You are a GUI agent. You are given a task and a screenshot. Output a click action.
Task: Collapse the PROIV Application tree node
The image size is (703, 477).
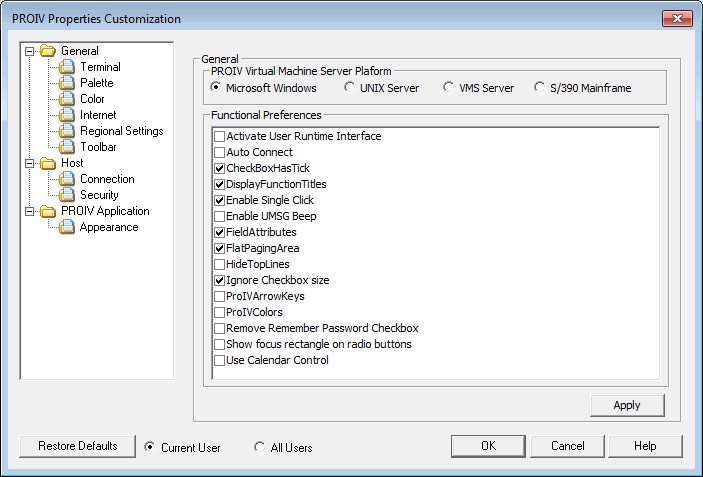30,211
